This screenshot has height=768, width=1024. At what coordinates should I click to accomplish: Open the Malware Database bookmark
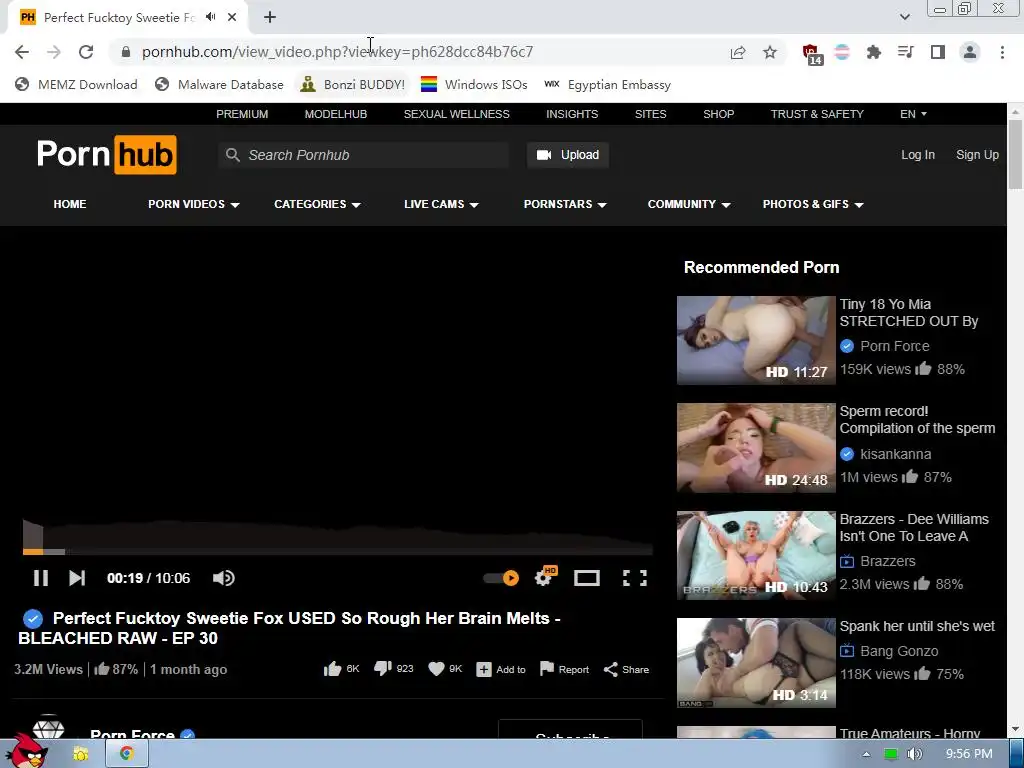point(219,84)
